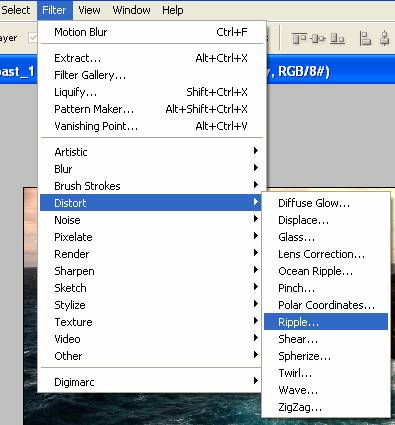Choose Twirl... distort filter
This screenshot has height=425, width=395.
tap(326, 373)
